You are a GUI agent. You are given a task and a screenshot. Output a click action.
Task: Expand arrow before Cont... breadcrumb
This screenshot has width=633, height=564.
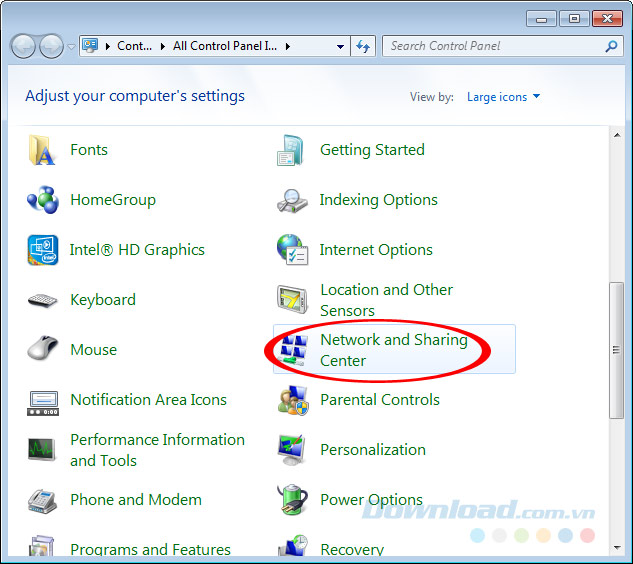(x=108, y=46)
